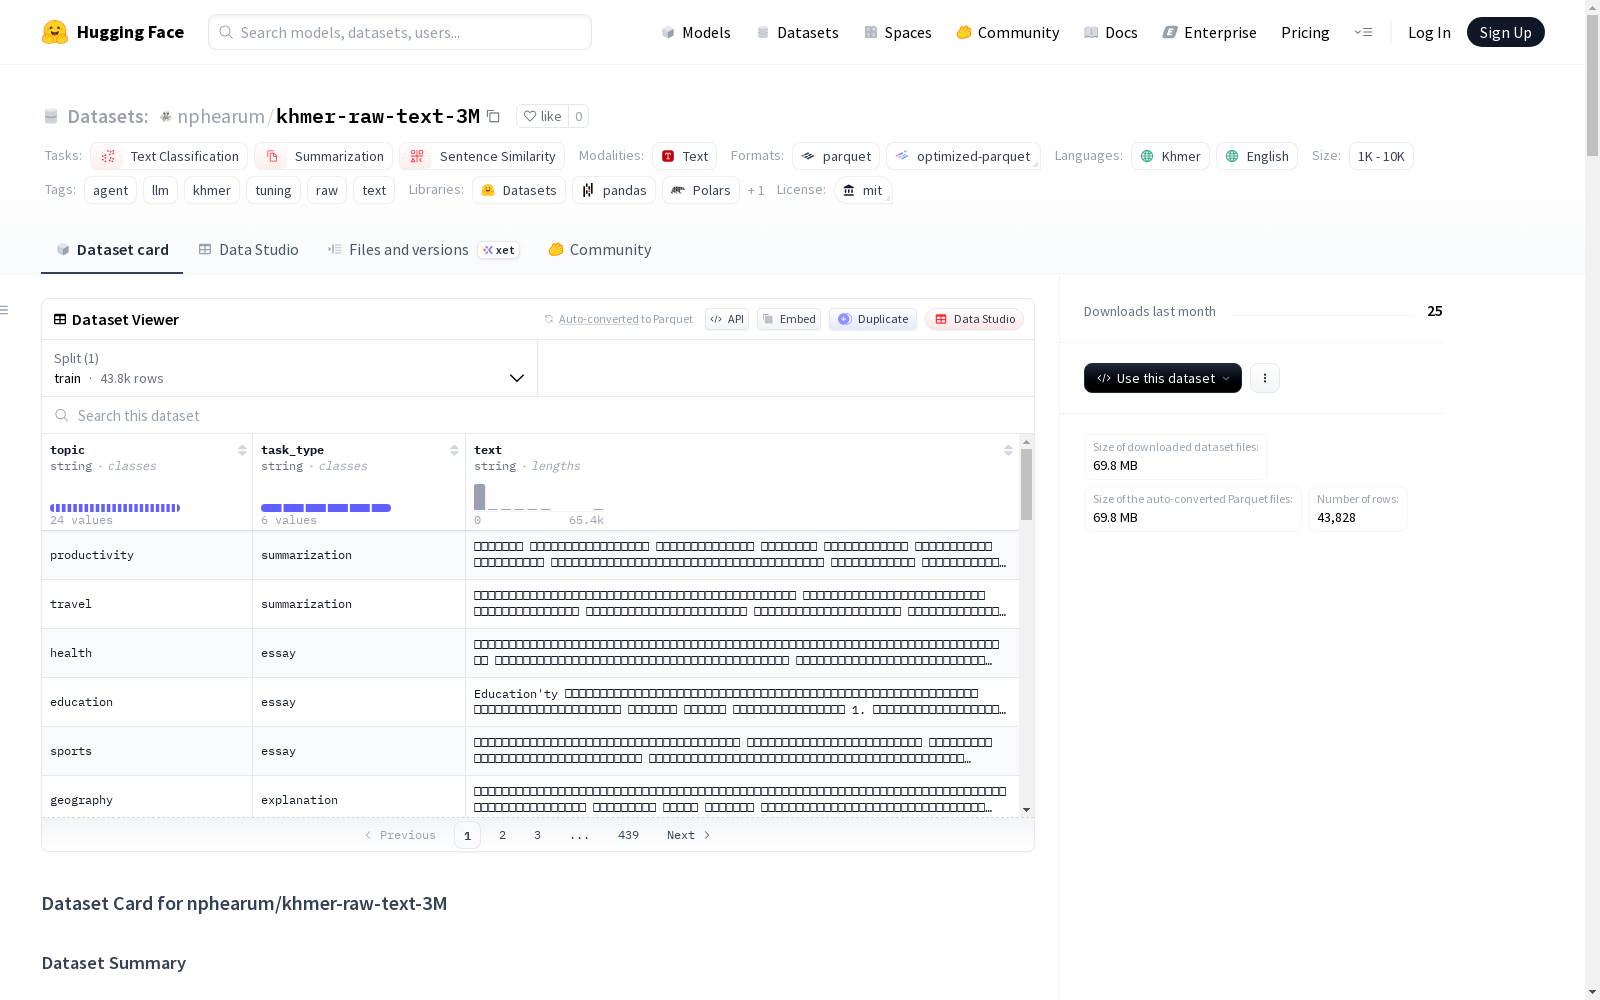Select the productivity topic cell

pyautogui.click(x=147, y=555)
